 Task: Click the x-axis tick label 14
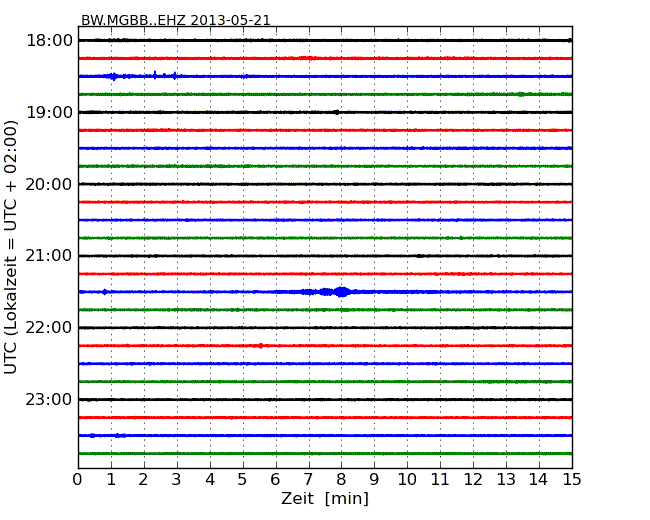click(538, 480)
